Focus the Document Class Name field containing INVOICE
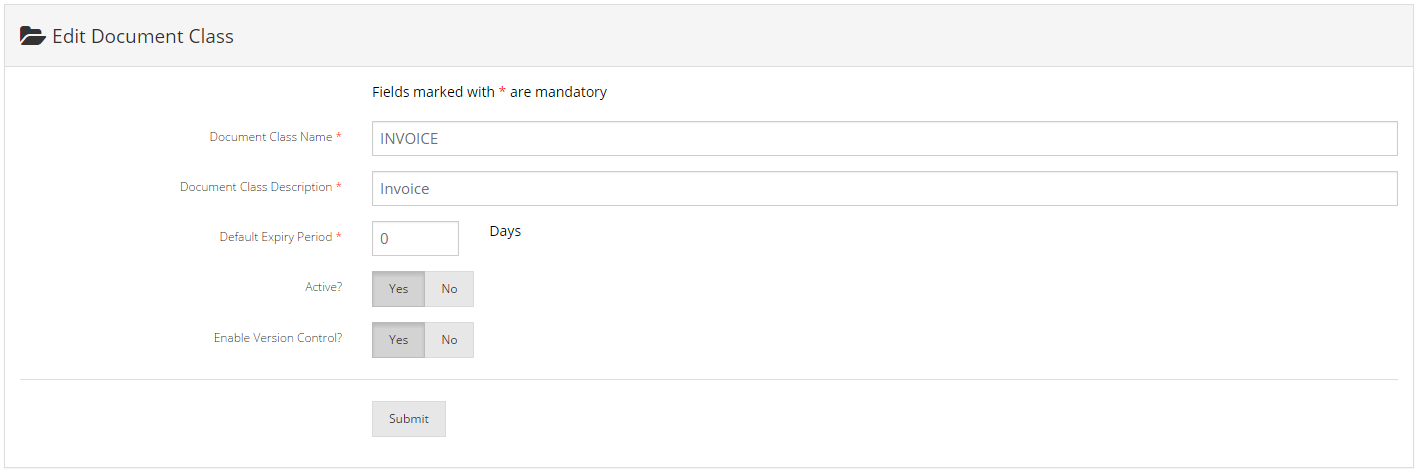 pyautogui.click(x=884, y=139)
